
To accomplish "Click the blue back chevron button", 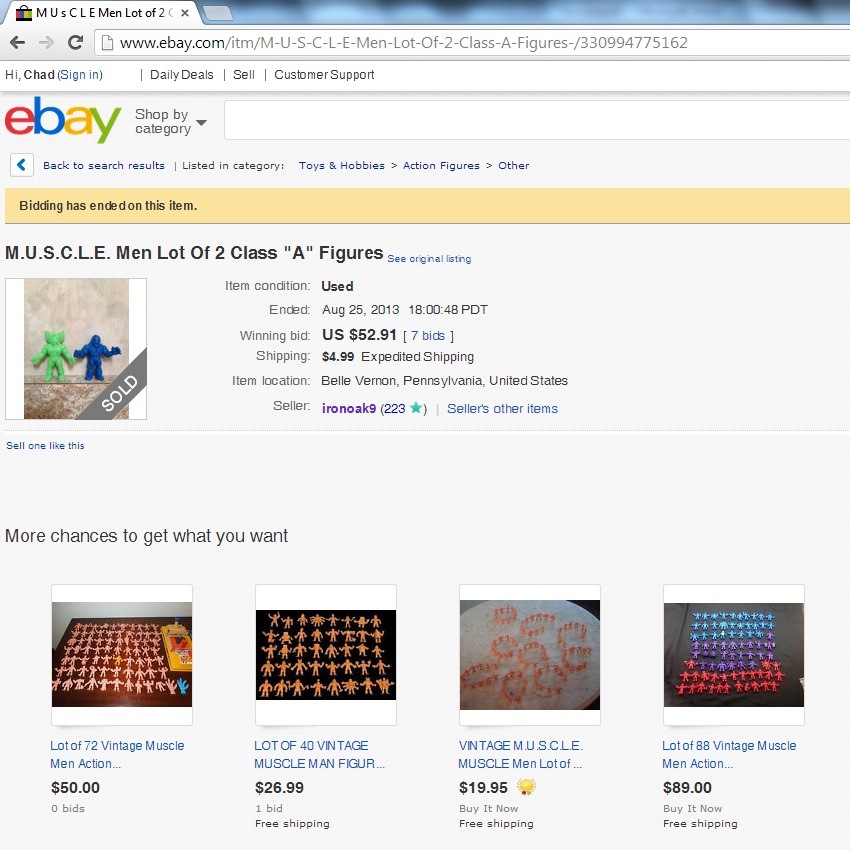I will pos(22,165).
